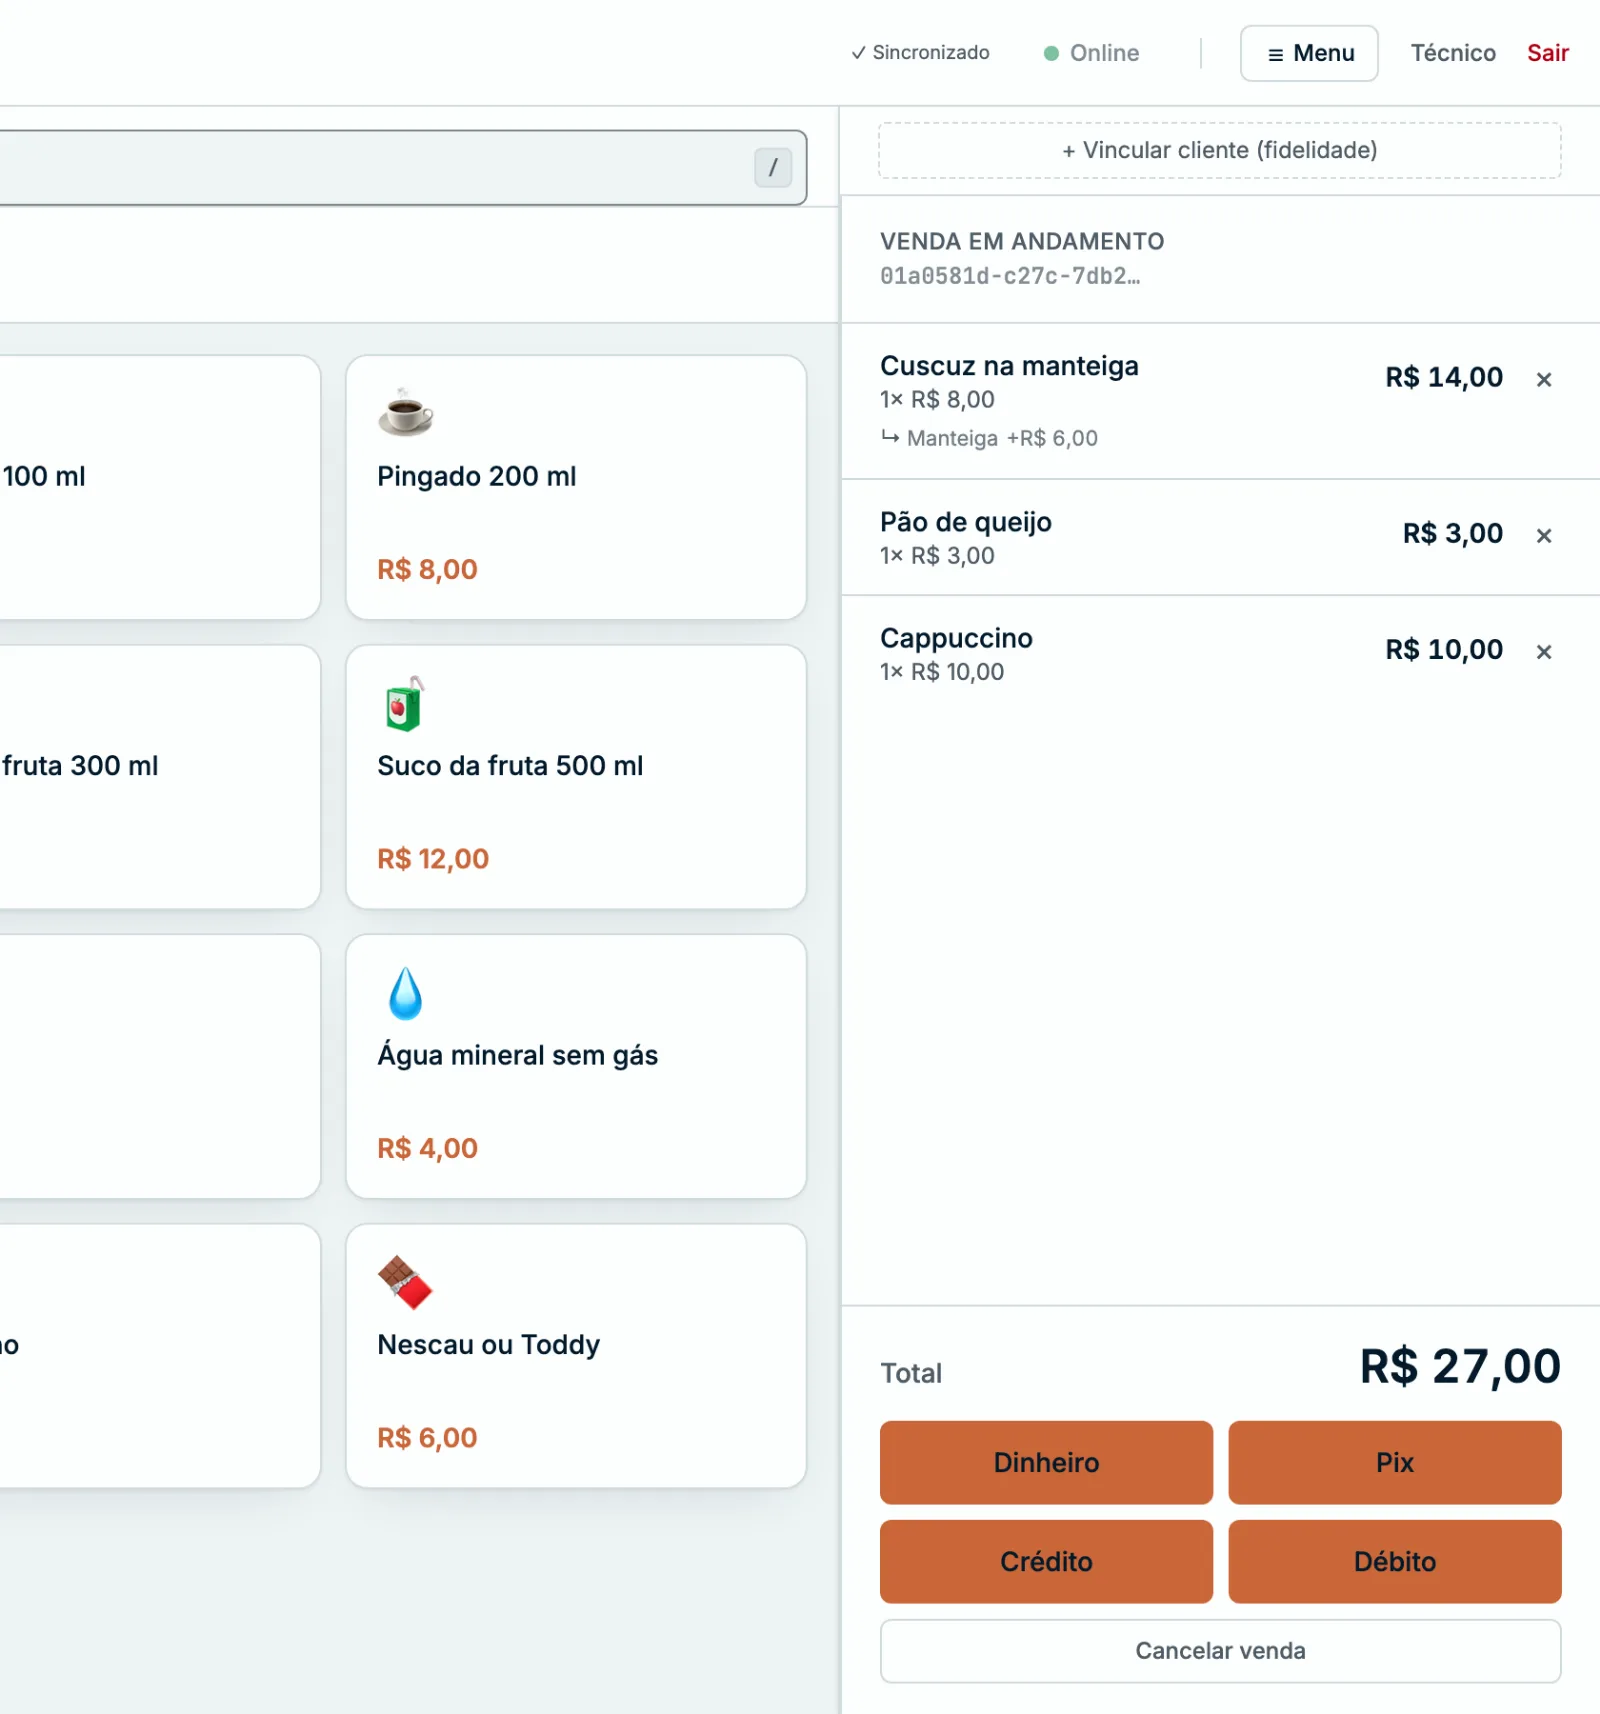Click the Manteiga +R$ 6,00 modifier line
Viewport: 1600px width, 1714px height.
click(989, 438)
